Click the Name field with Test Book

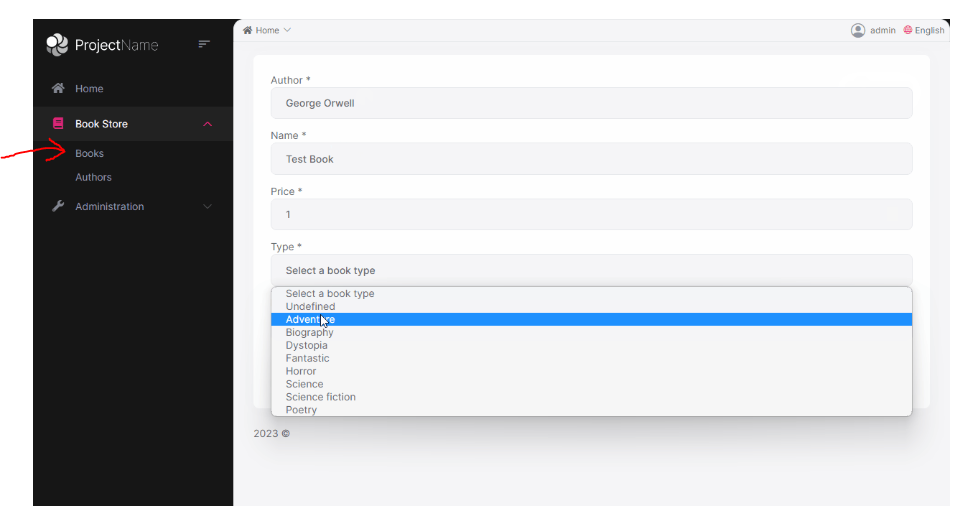tap(591, 159)
